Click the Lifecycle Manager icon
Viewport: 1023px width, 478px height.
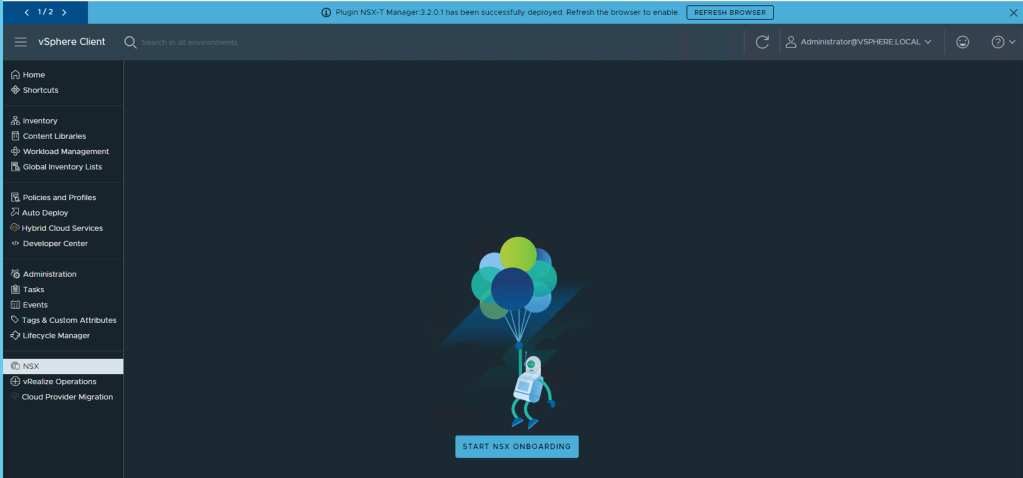(x=15, y=336)
